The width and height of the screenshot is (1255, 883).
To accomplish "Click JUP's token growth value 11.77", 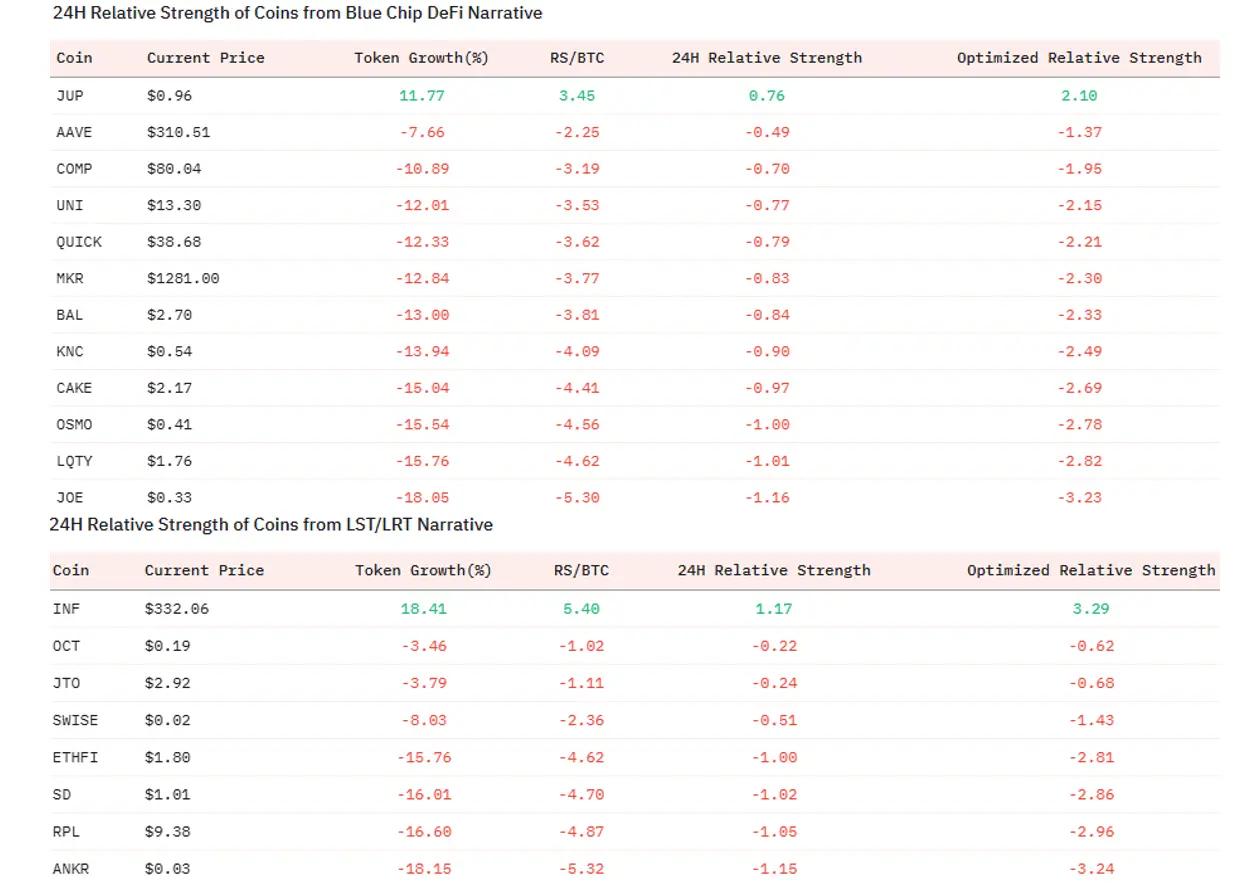I will [421, 96].
